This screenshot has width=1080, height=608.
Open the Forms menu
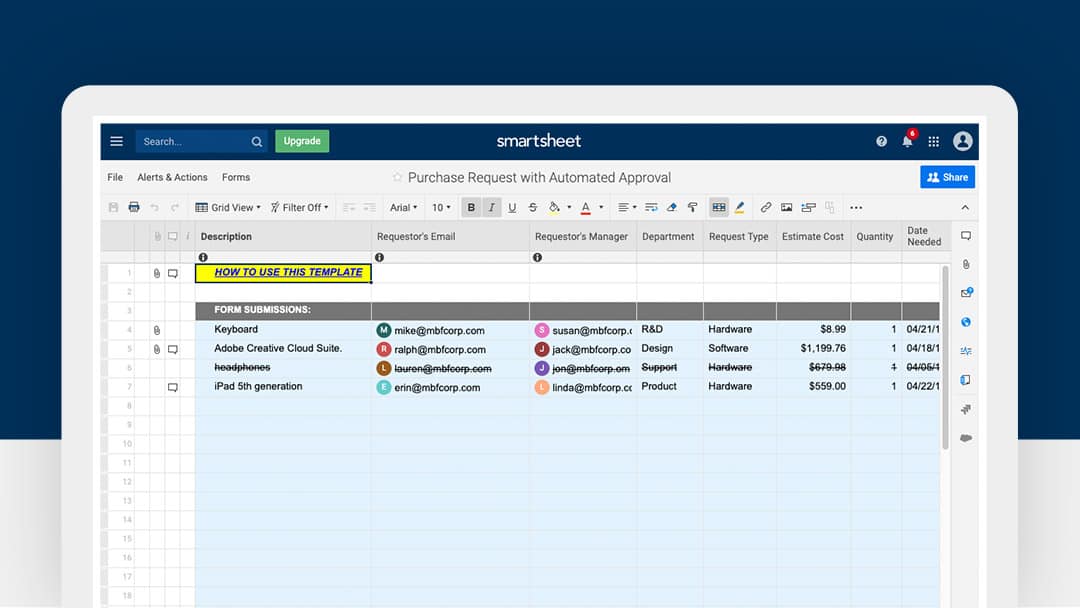[x=236, y=177]
